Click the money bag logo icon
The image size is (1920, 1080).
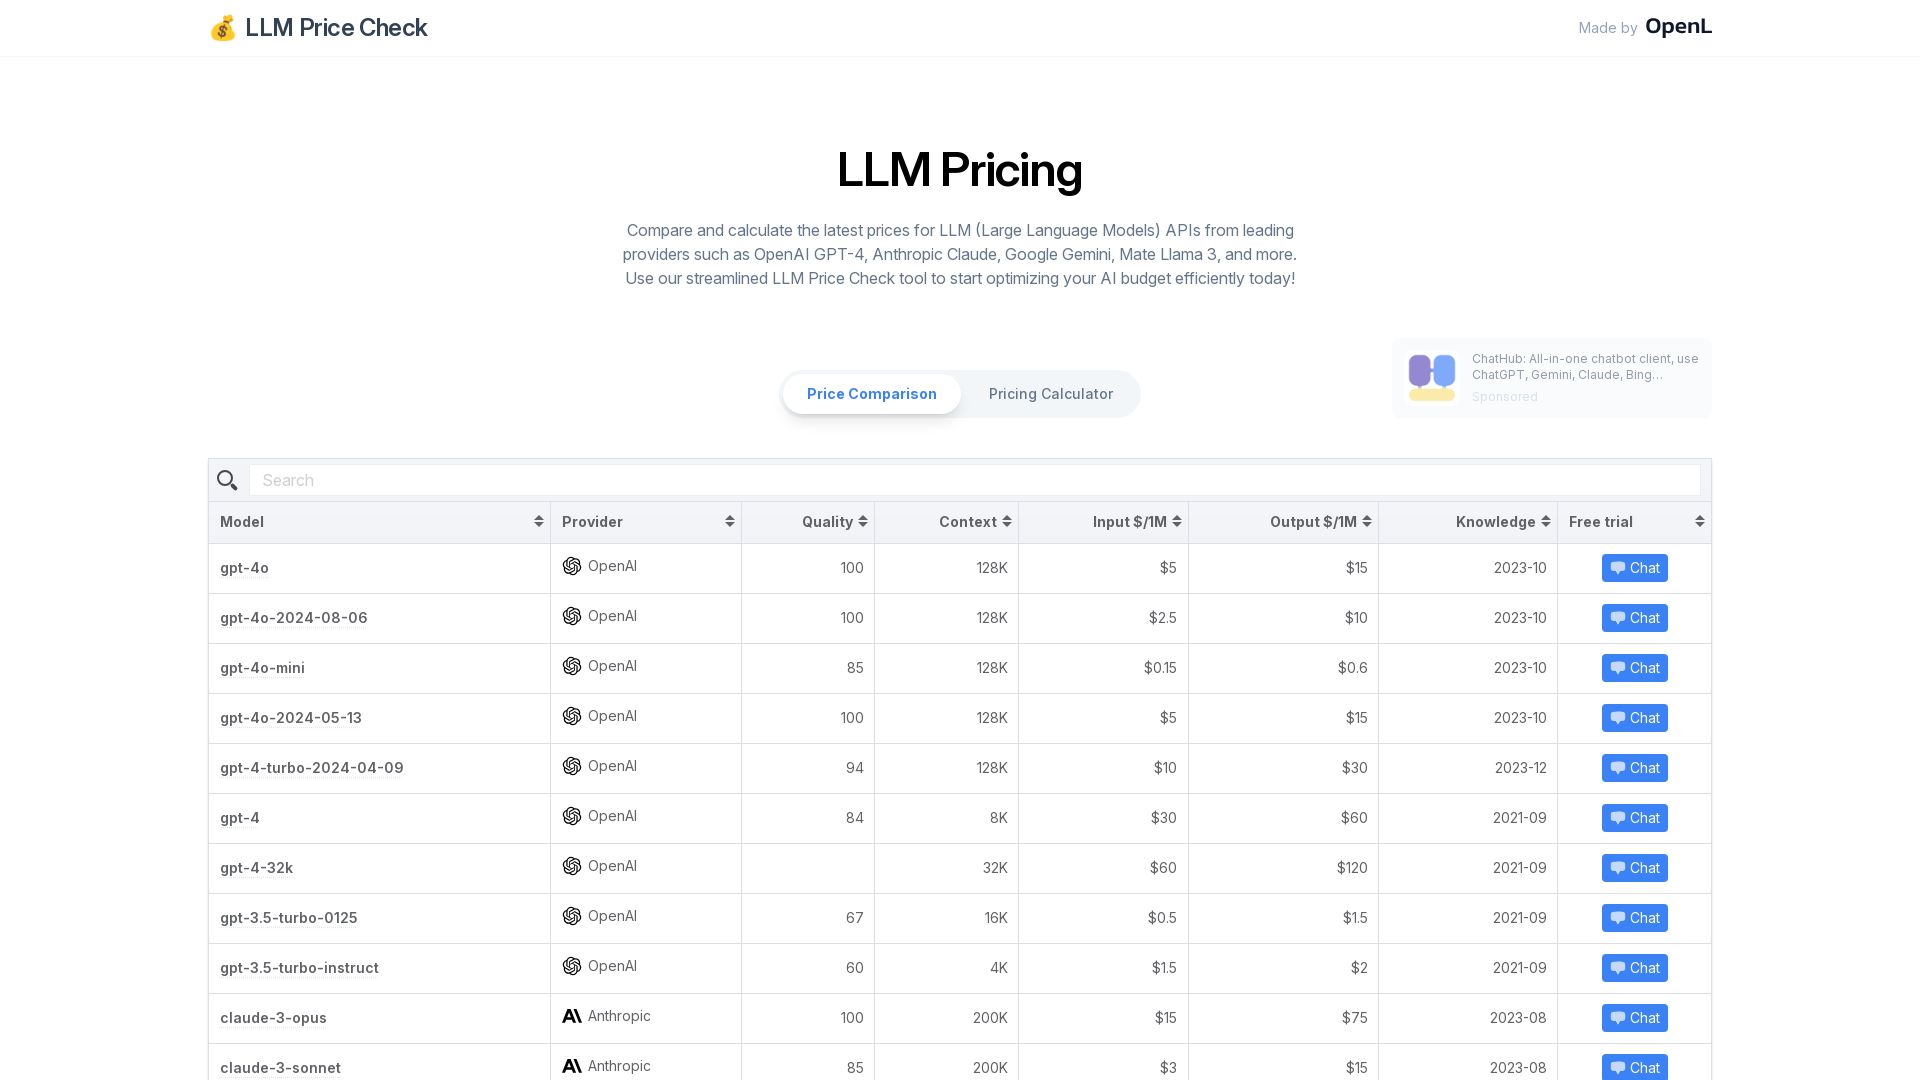tap(223, 28)
